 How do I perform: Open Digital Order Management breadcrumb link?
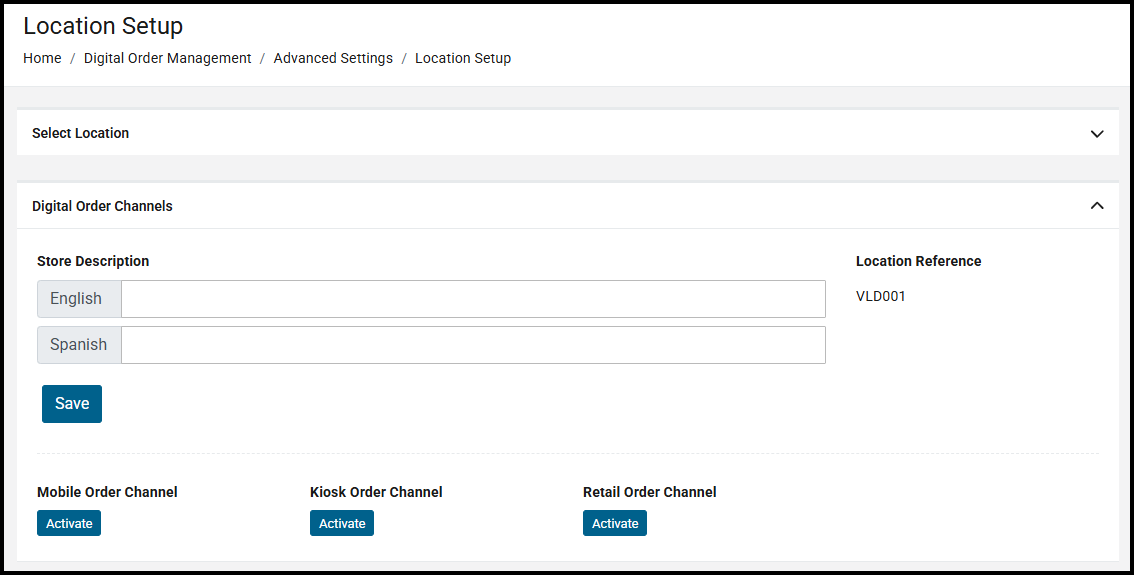167,58
